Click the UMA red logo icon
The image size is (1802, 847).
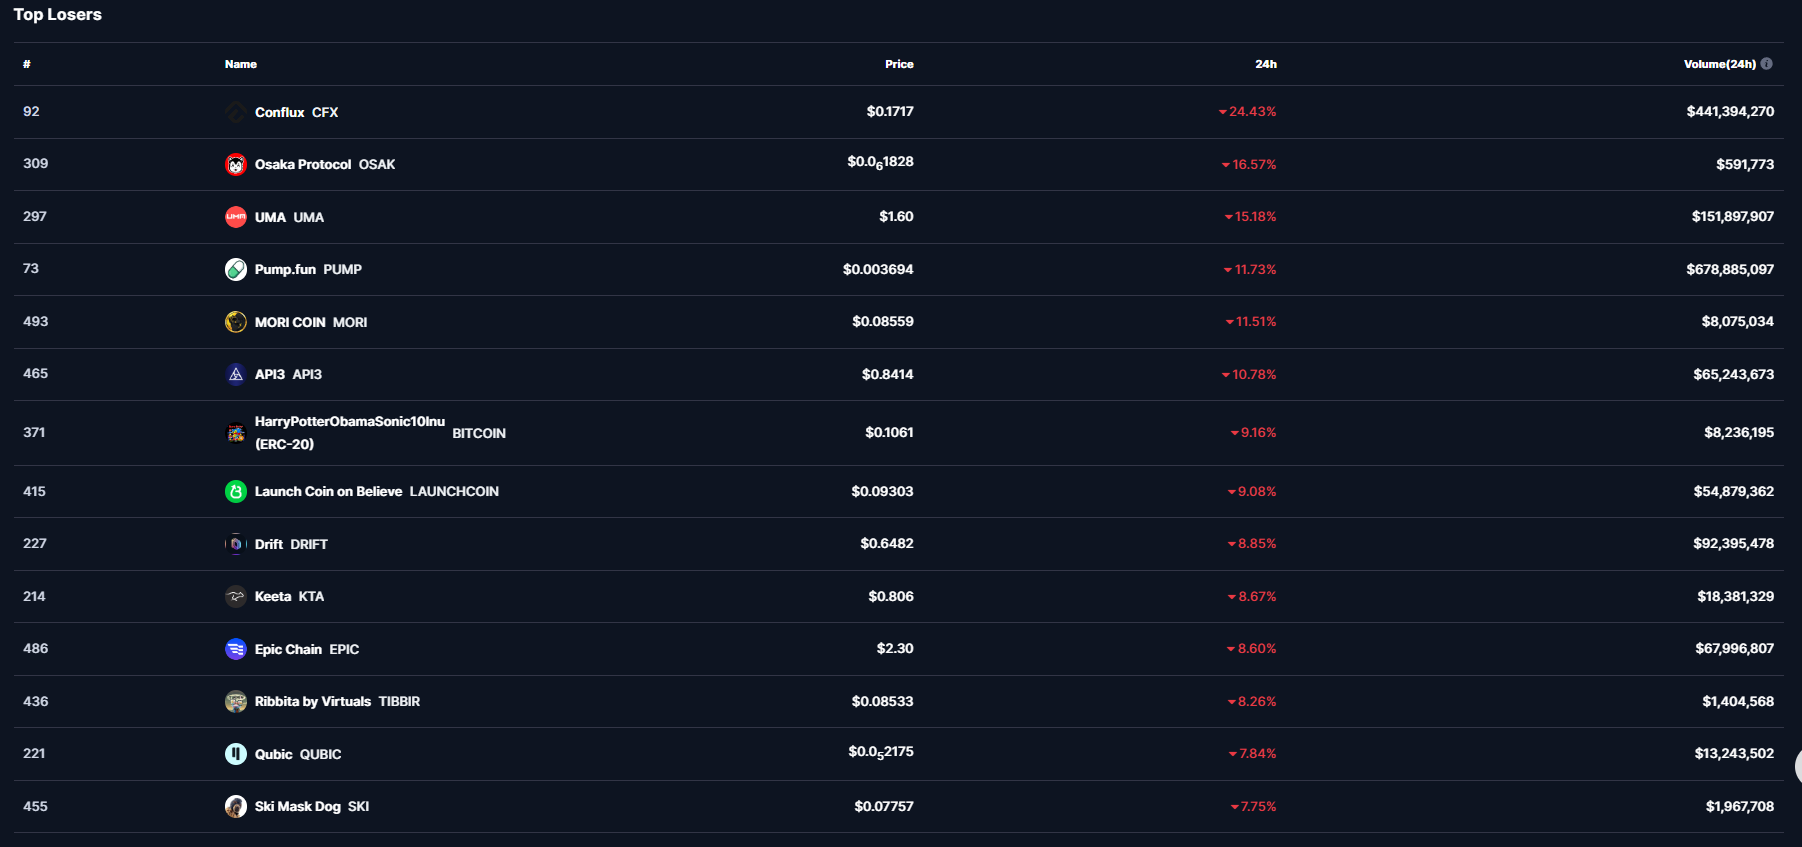pos(236,217)
